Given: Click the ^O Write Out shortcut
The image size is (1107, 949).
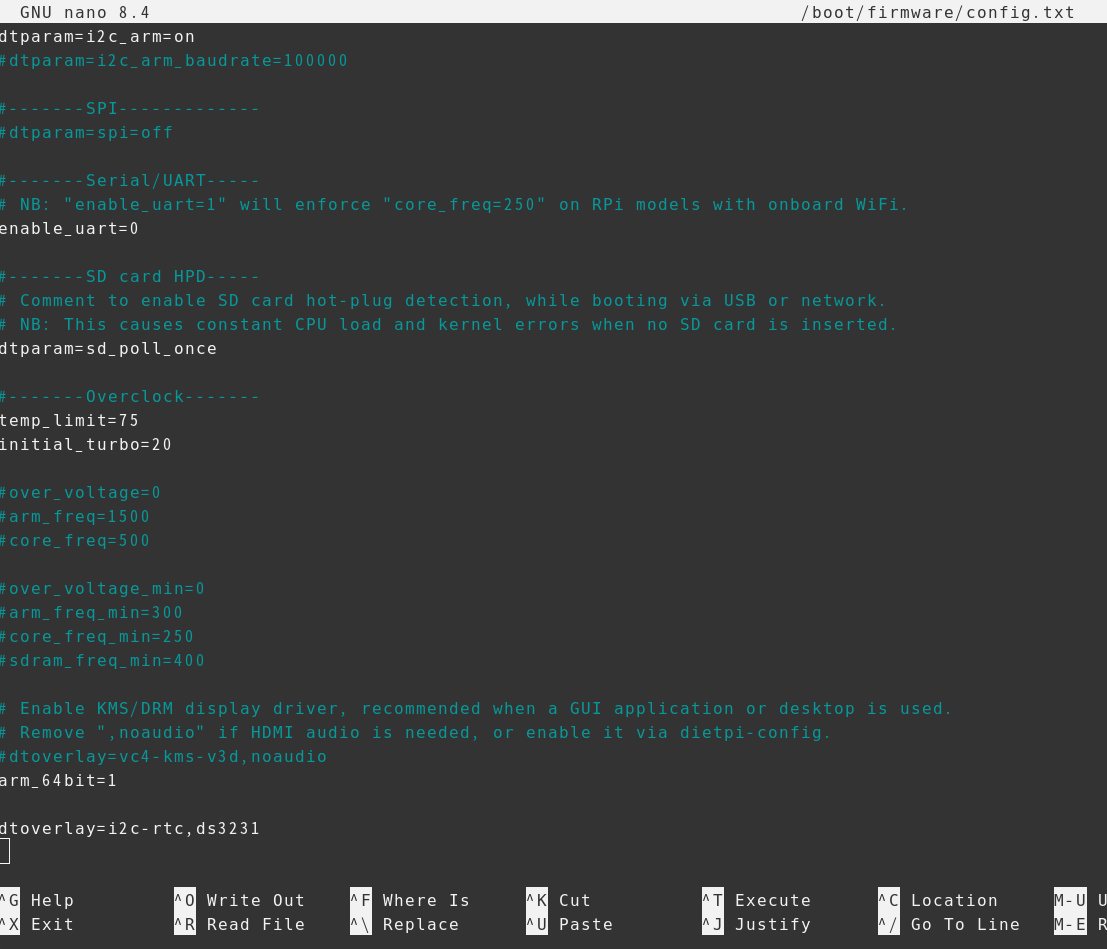Looking at the screenshot, I should (x=239, y=900).
